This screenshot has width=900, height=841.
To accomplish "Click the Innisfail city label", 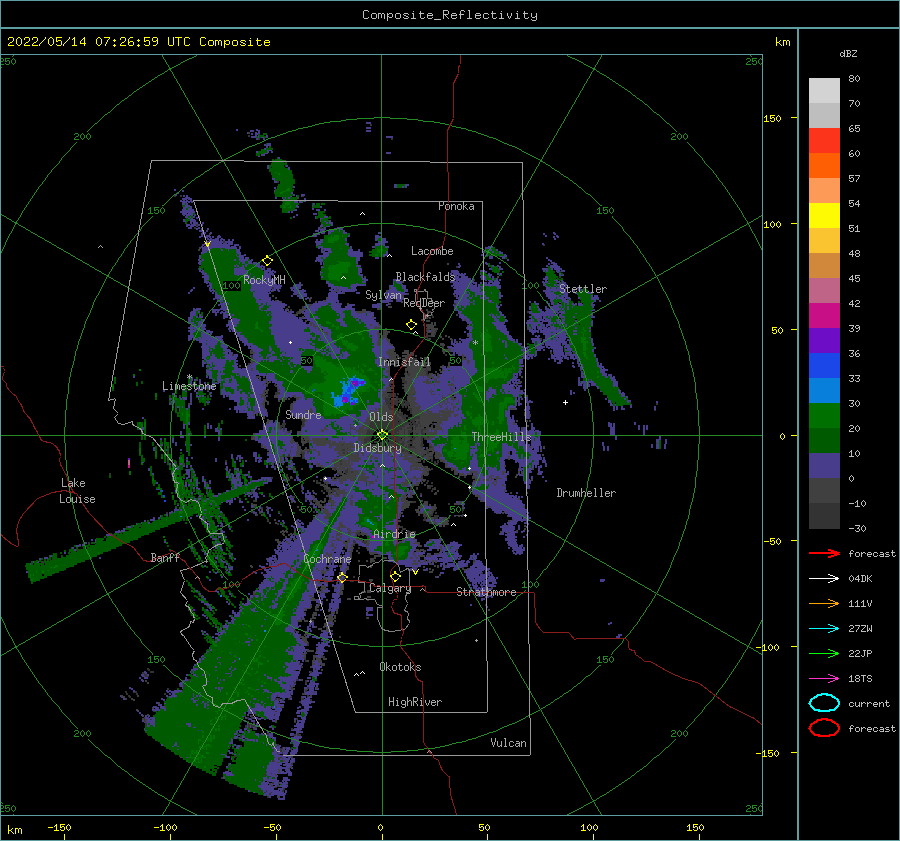I will click(x=404, y=362).
